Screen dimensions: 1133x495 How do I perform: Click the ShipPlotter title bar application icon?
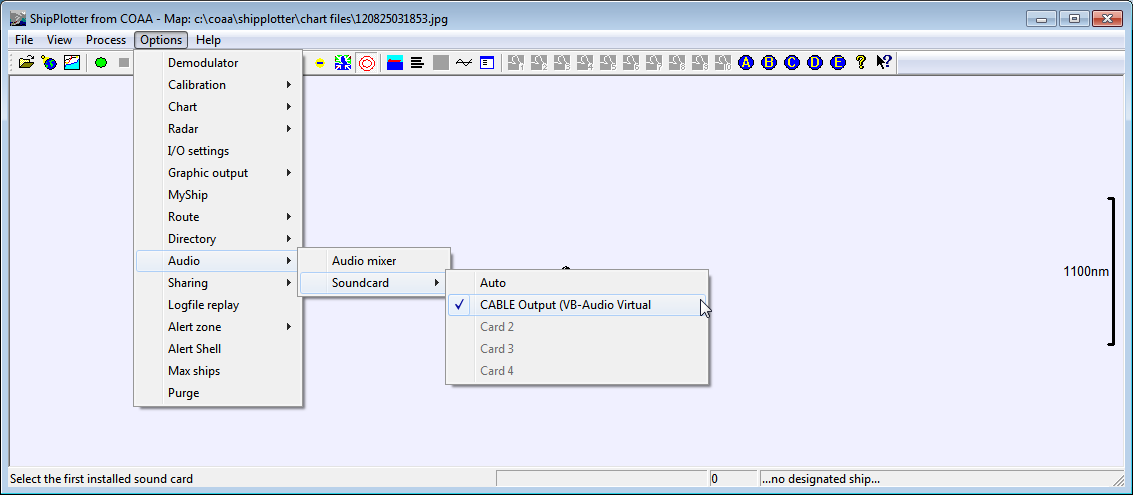[19, 19]
